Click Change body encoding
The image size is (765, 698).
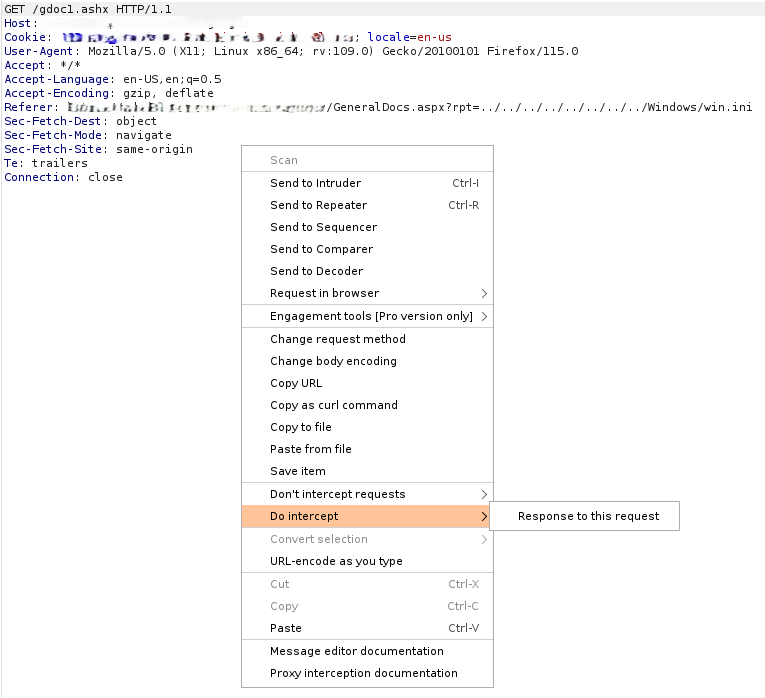[367, 361]
